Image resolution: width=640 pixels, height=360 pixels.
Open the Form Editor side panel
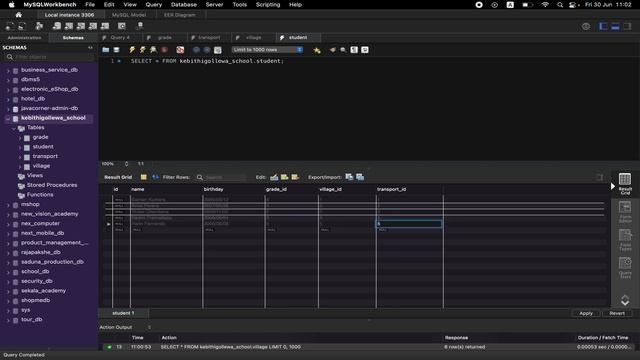click(625, 211)
